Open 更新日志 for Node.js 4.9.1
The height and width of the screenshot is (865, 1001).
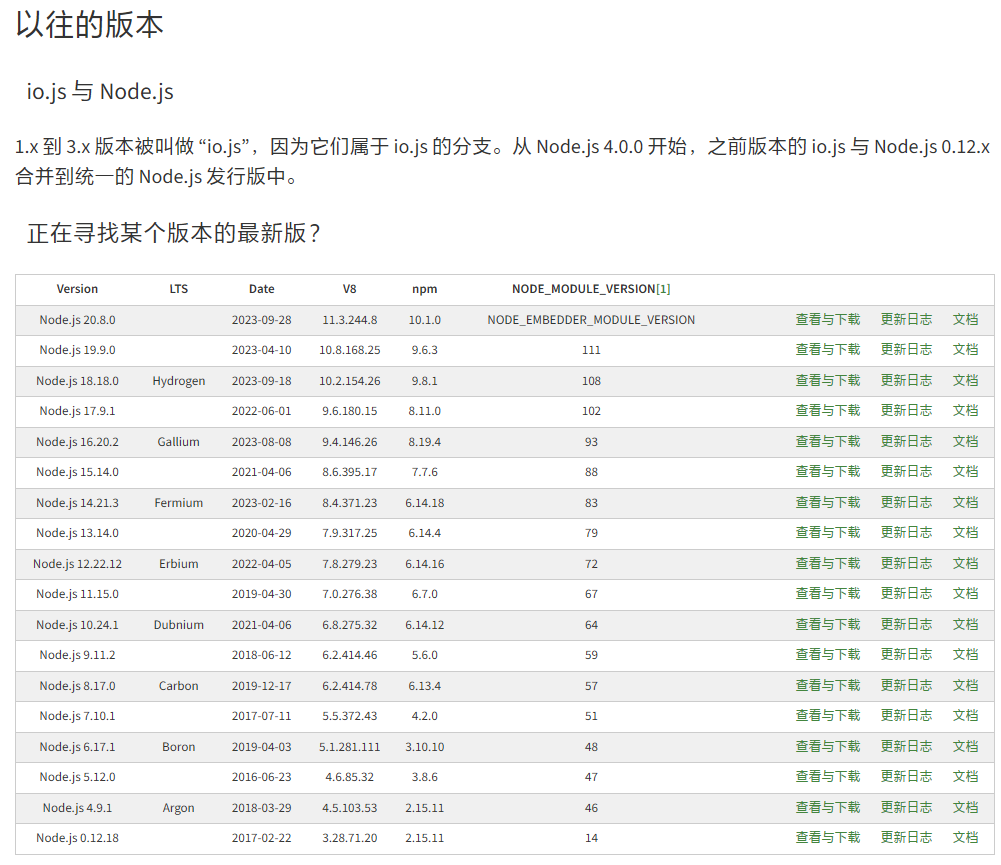906,807
